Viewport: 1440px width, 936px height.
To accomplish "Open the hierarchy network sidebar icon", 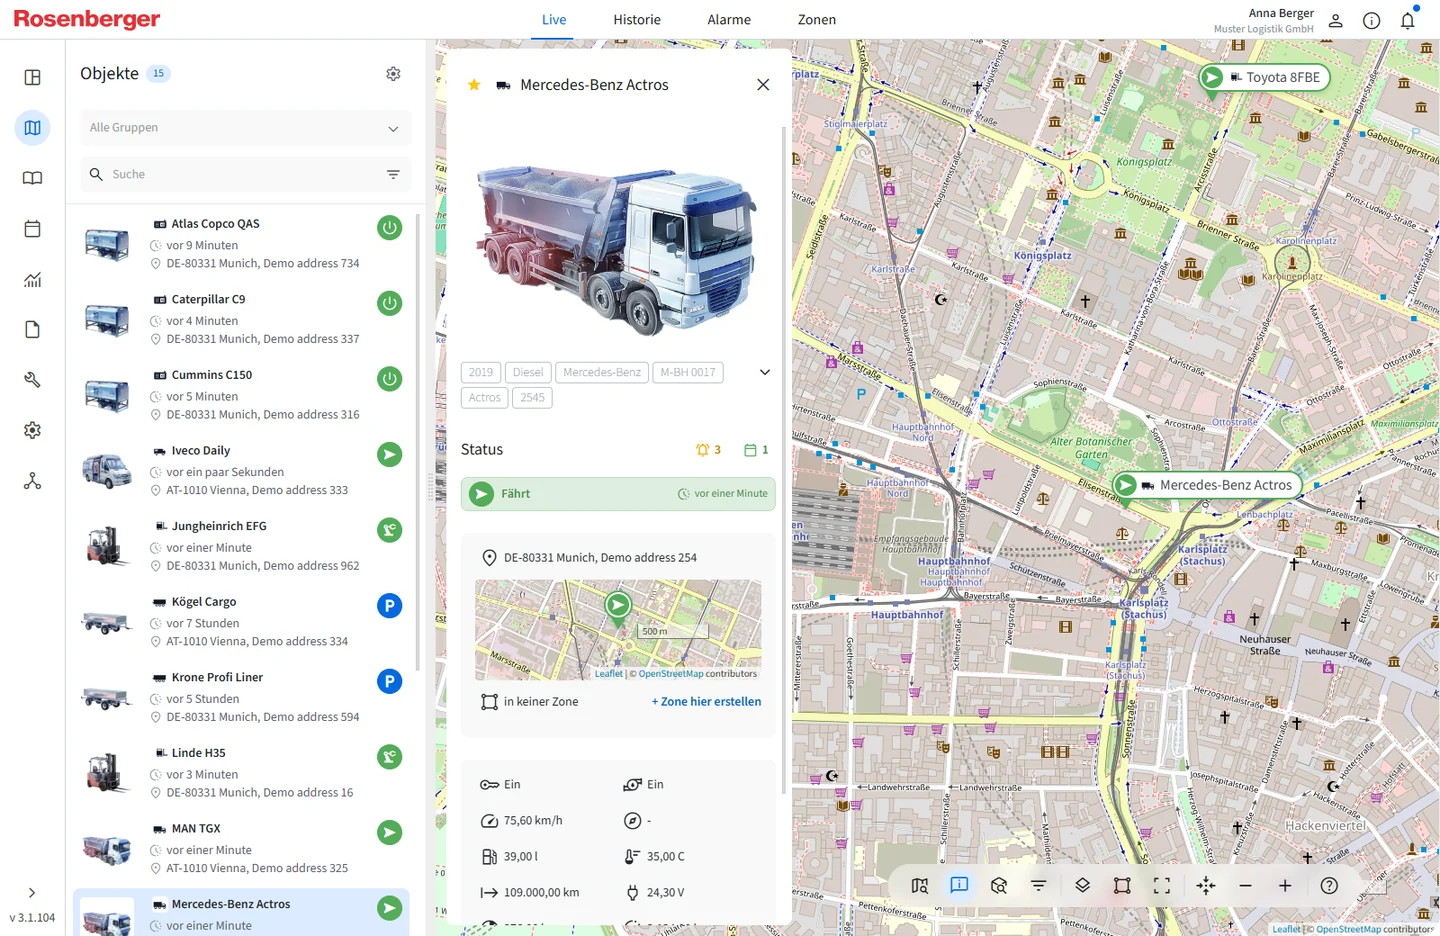I will (x=32, y=481).
